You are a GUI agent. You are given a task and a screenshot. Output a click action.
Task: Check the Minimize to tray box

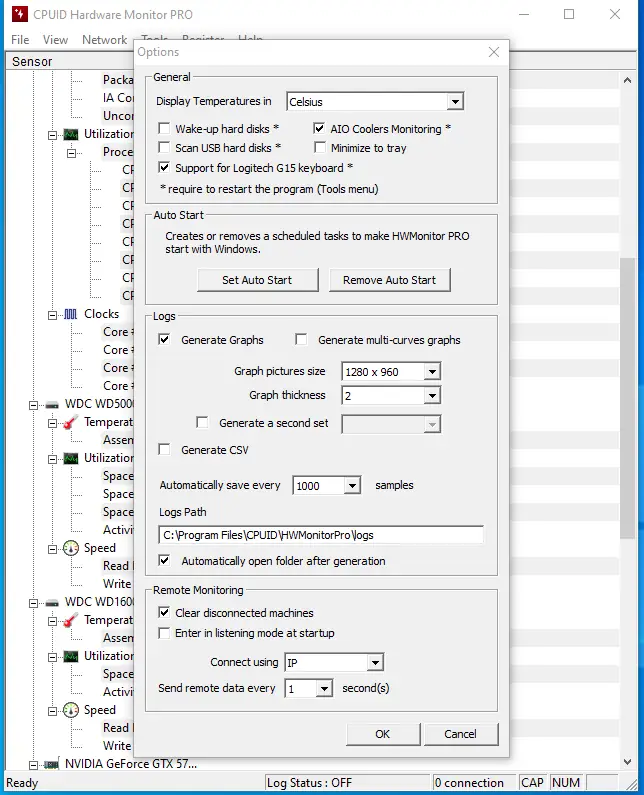[x=320, y=147]
